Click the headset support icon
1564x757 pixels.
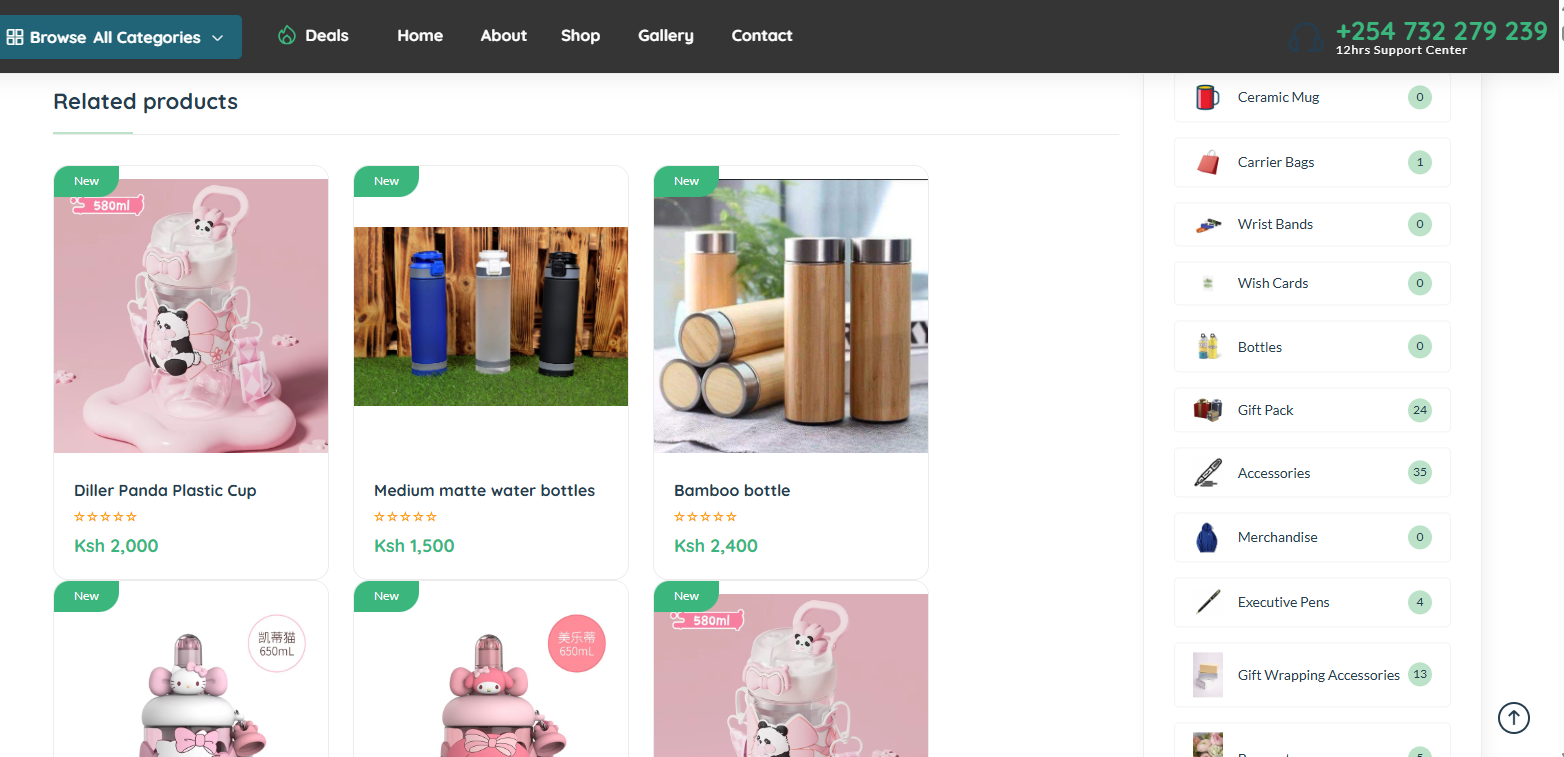(x=1306, y=38)
